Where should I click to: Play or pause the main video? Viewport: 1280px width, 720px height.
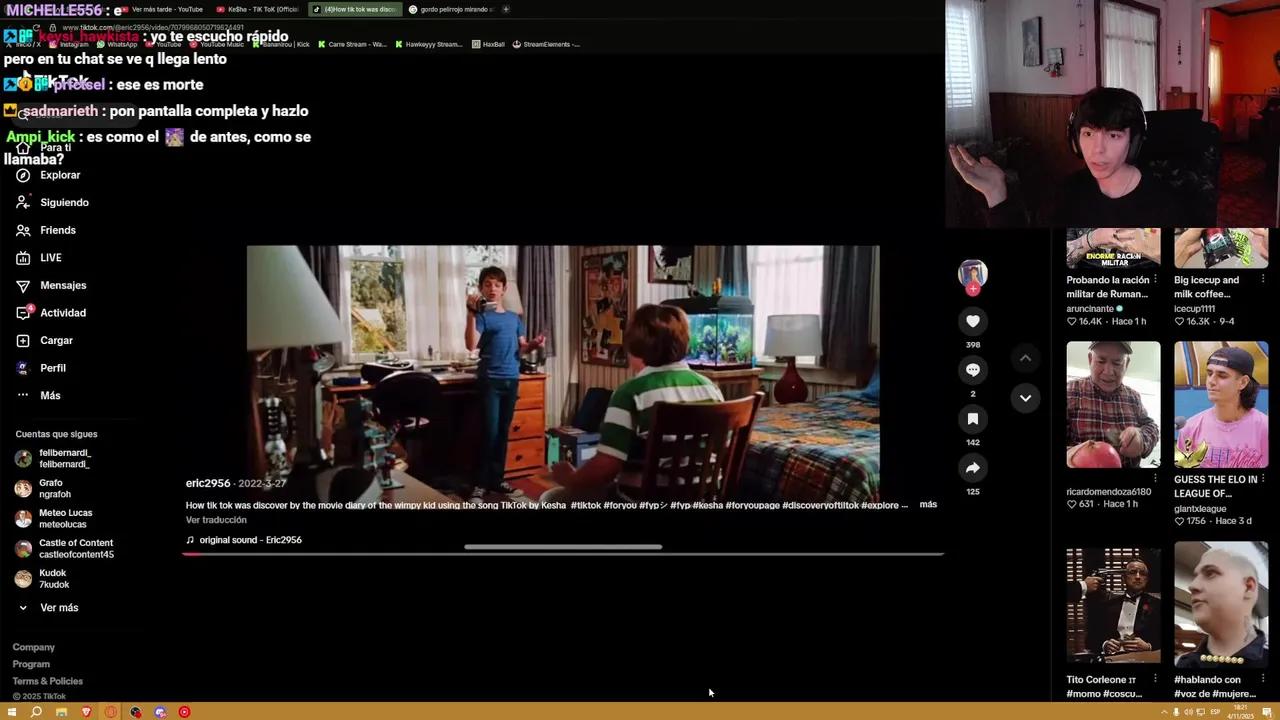point(563,373)
